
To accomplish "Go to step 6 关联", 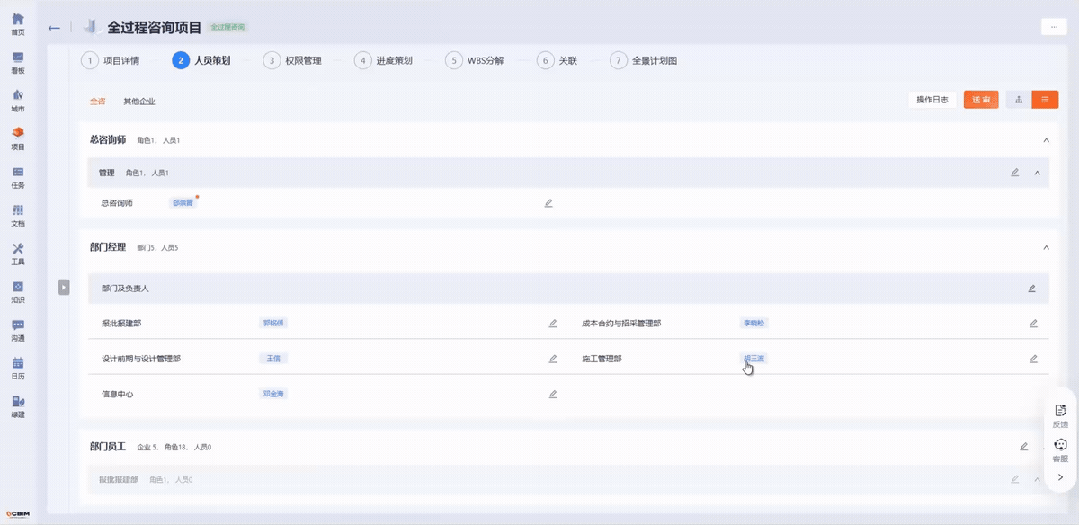I will coord(557,61).
